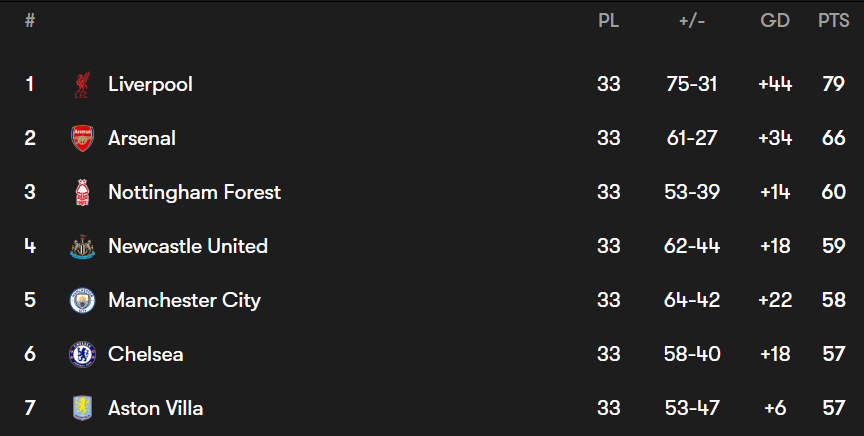Sort table by PL column header

pos(608,20)
